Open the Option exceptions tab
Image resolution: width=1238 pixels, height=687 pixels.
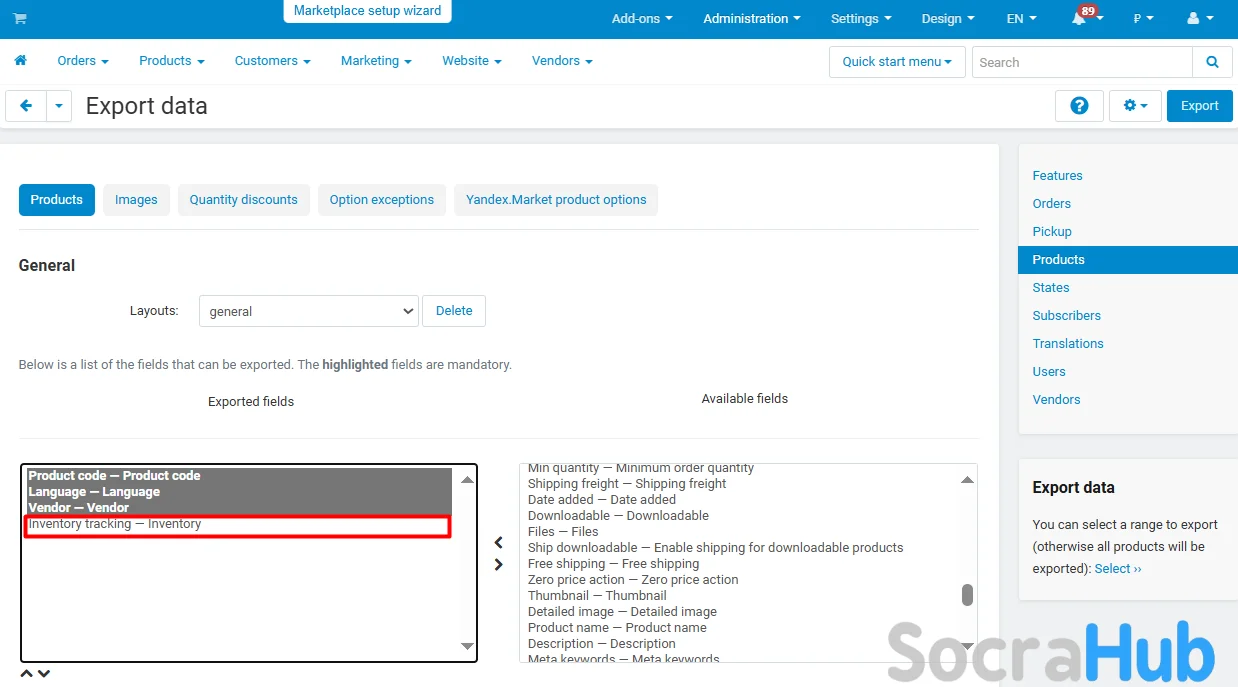tap(381, 200)
